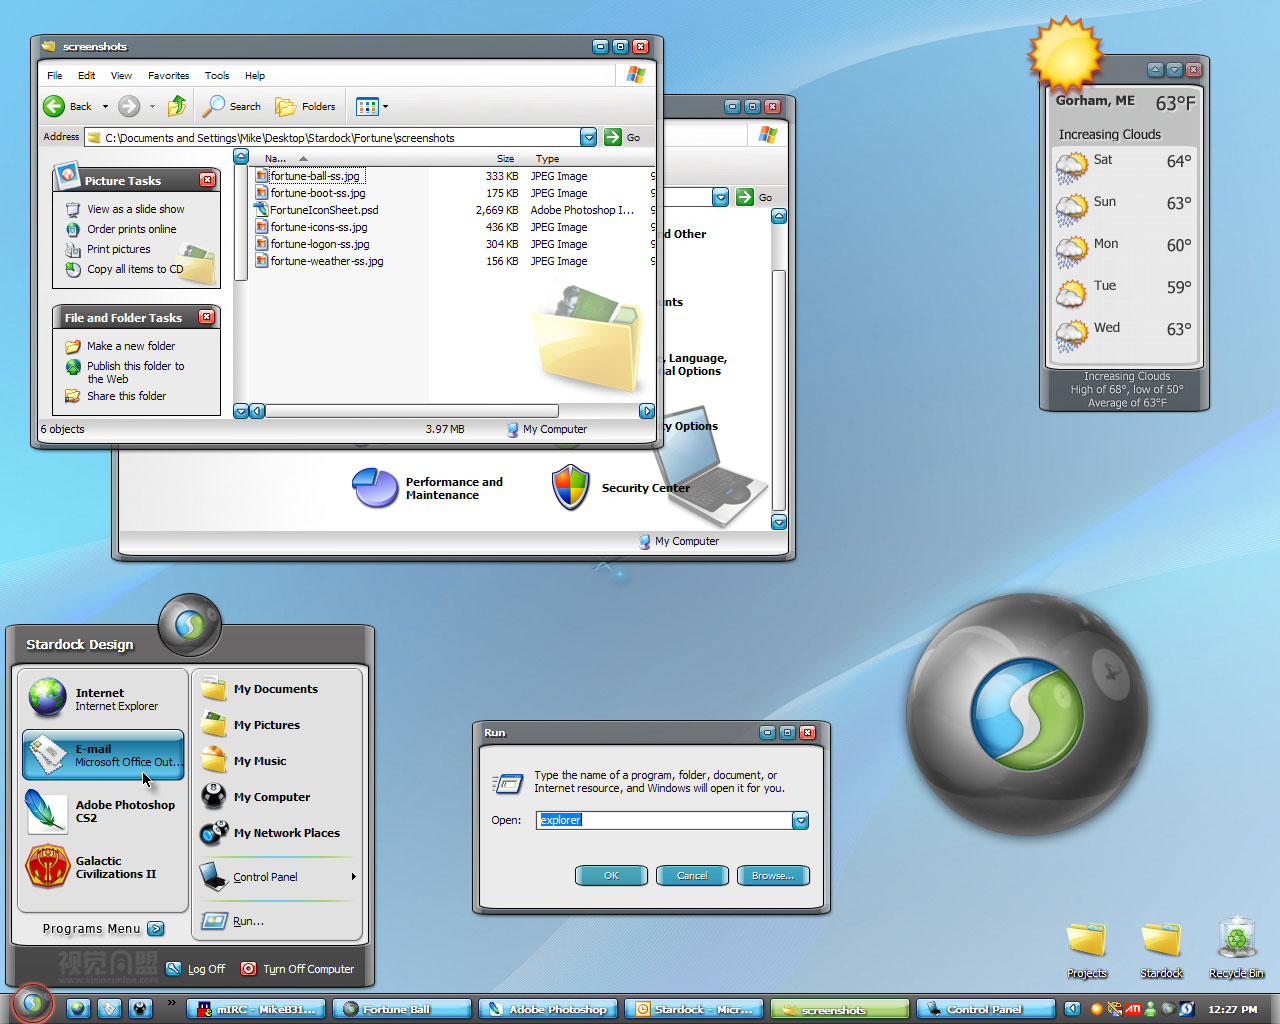
Task: Select E-mail Microsoft Office Outlook entry
Action: pyautogui.click(x=103, y=755)
